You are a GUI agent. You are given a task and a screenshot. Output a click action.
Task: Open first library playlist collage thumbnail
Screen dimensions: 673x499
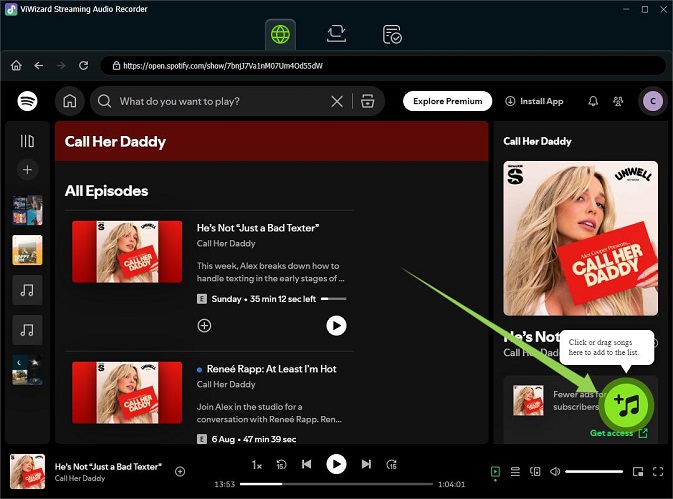[27, 210]
